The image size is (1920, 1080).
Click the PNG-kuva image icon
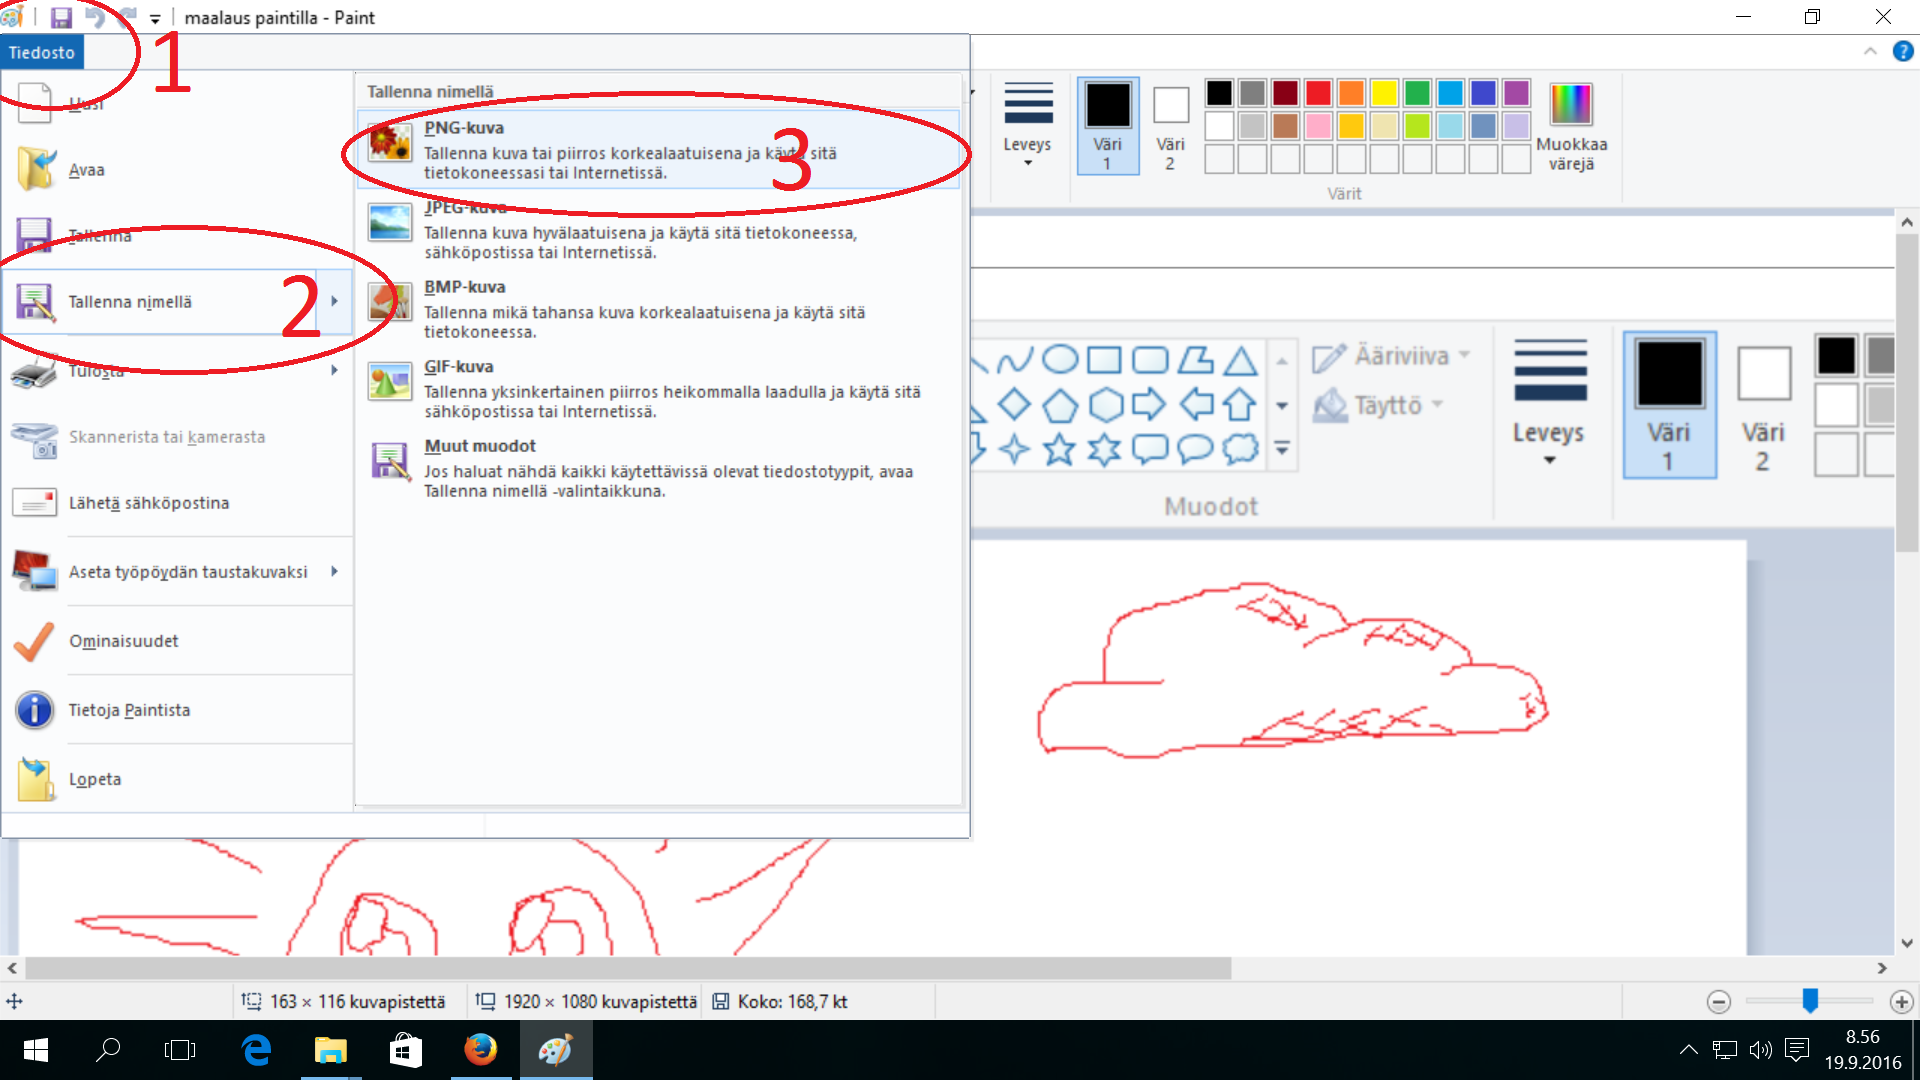pyautogui.click(x=389, y=143)
